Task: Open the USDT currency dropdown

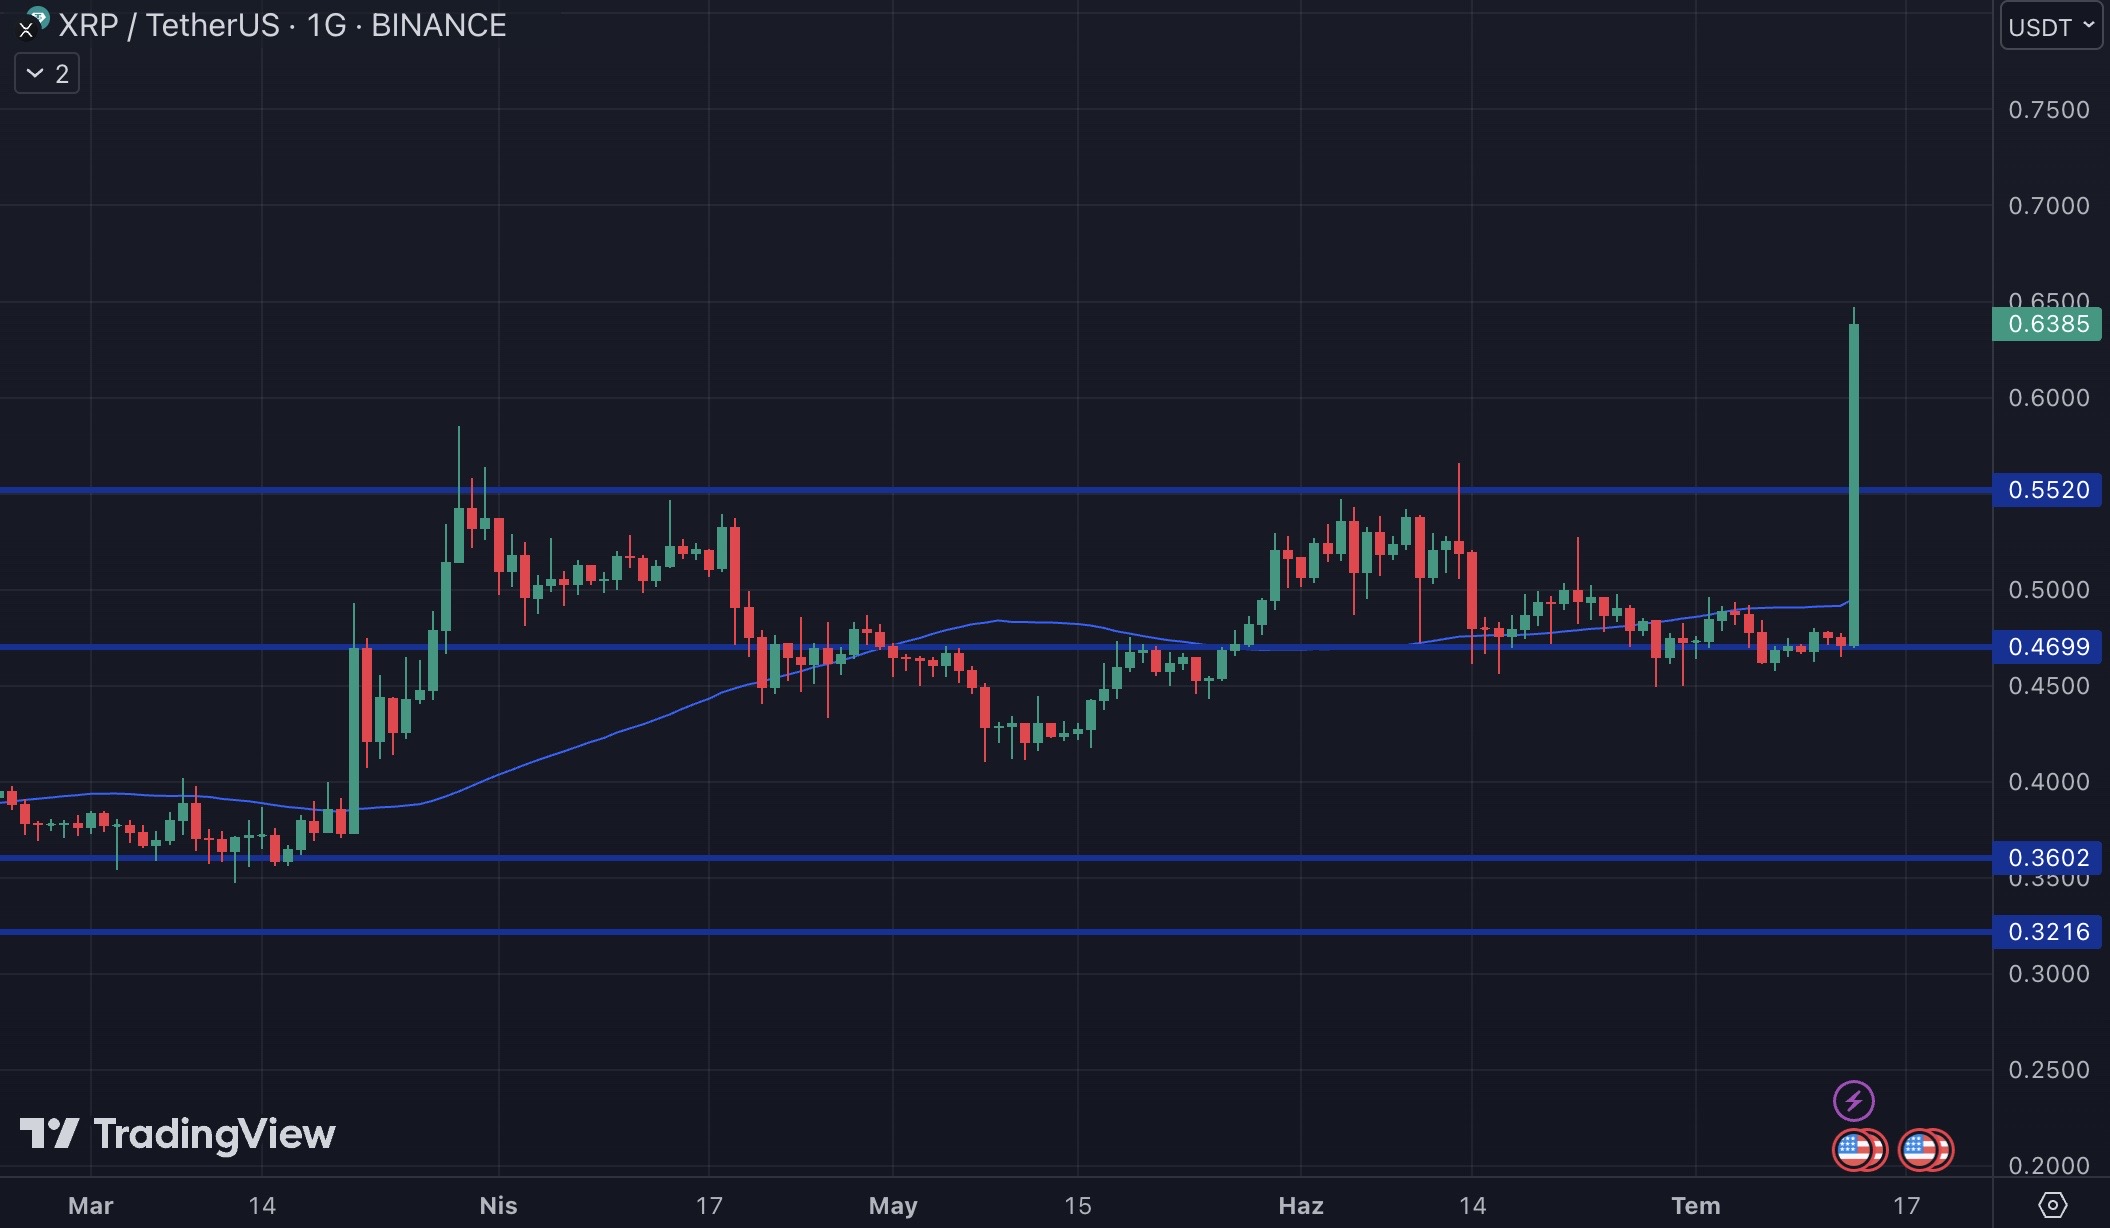Action: click(x=2051, y=26)
